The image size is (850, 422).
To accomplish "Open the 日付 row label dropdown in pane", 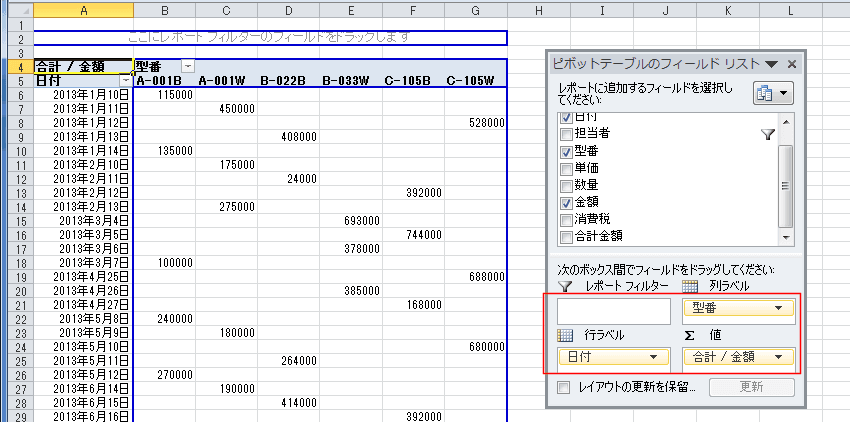I will [653, 357].
